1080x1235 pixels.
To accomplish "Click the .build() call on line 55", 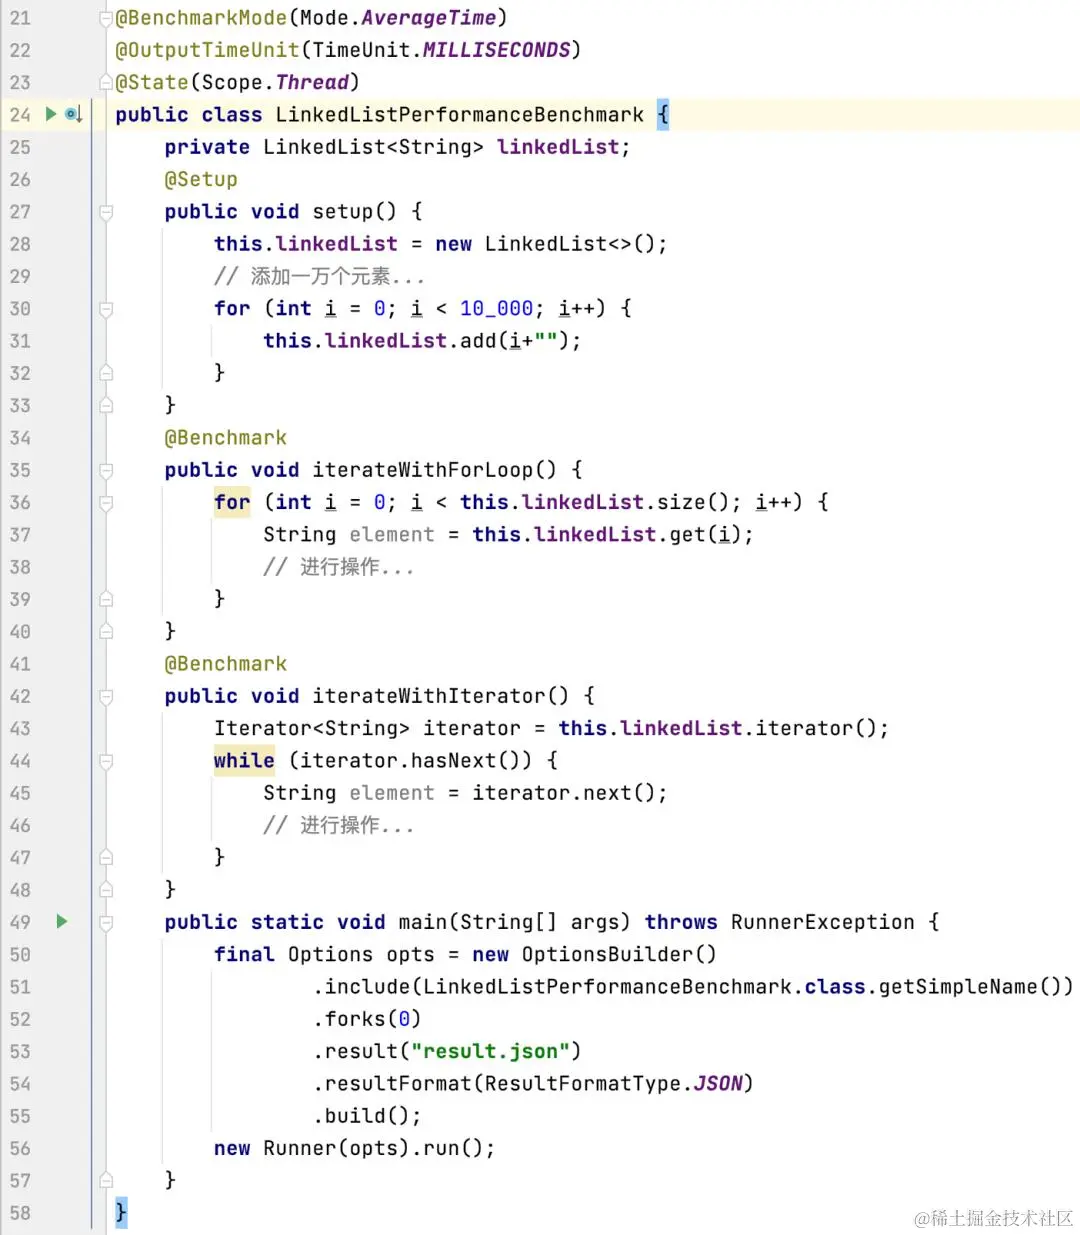I will (361, 1116).
